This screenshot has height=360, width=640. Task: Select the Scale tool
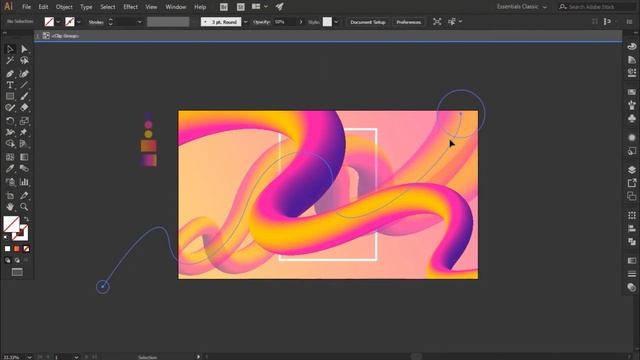pyautogui.click(x=24, y=121)
